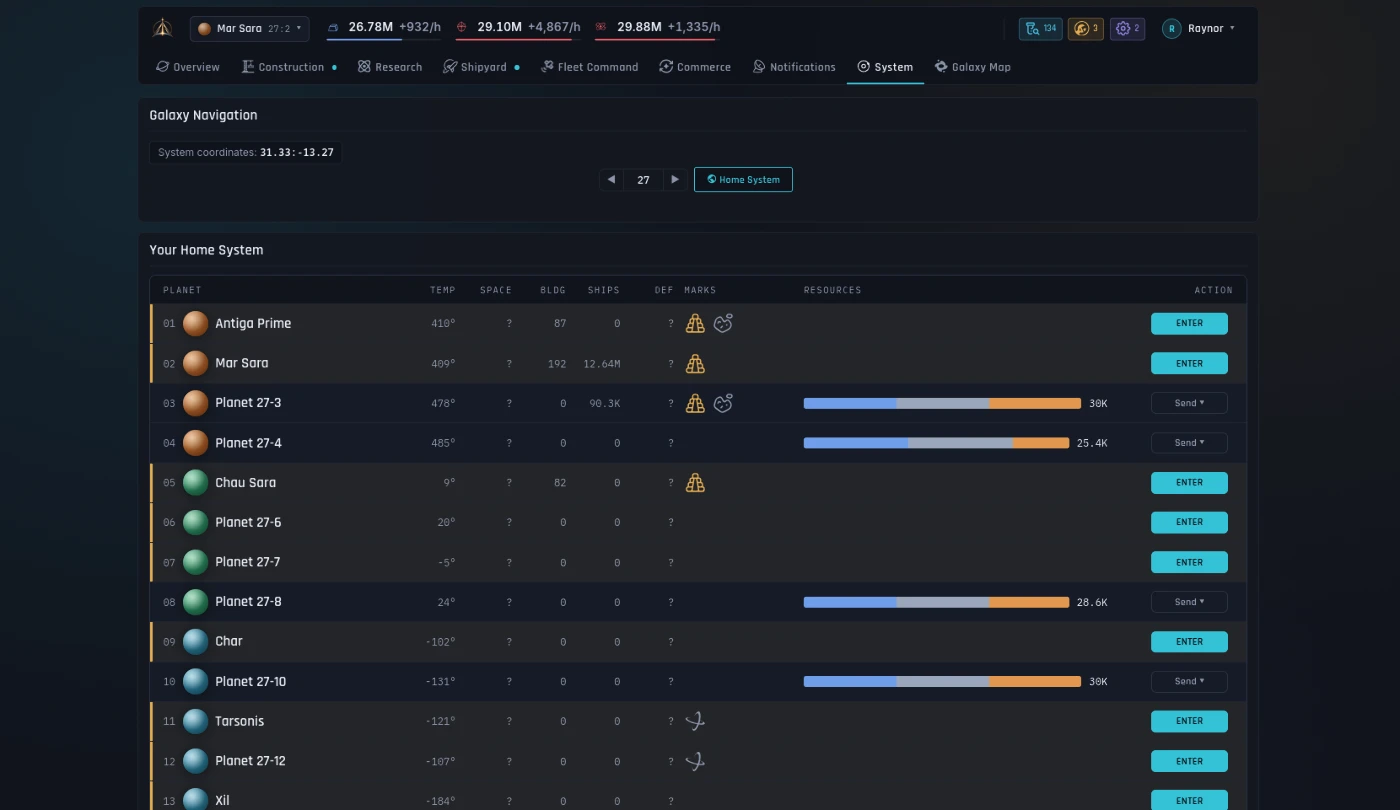
Task: Click the orbit mark on Tarsonis row
Action: pyautogui.click(x=695, y=721)
